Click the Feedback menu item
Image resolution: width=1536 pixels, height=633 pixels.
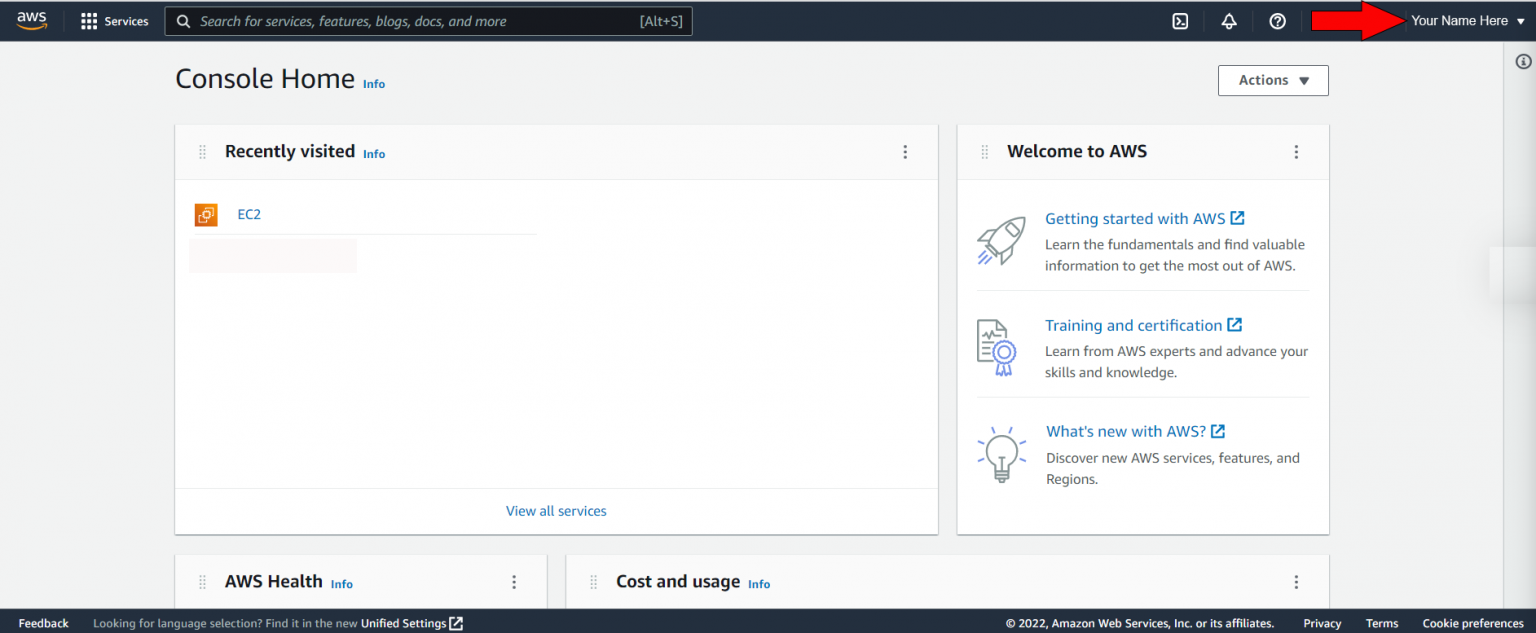click(x=43, y=622)
